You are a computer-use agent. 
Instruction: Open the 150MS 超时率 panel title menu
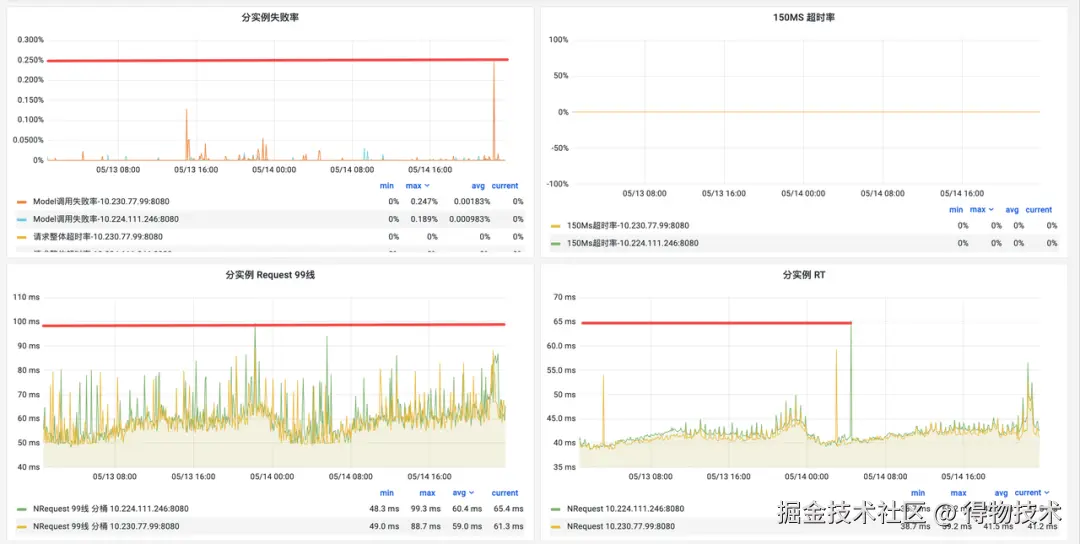coord(804,18)
